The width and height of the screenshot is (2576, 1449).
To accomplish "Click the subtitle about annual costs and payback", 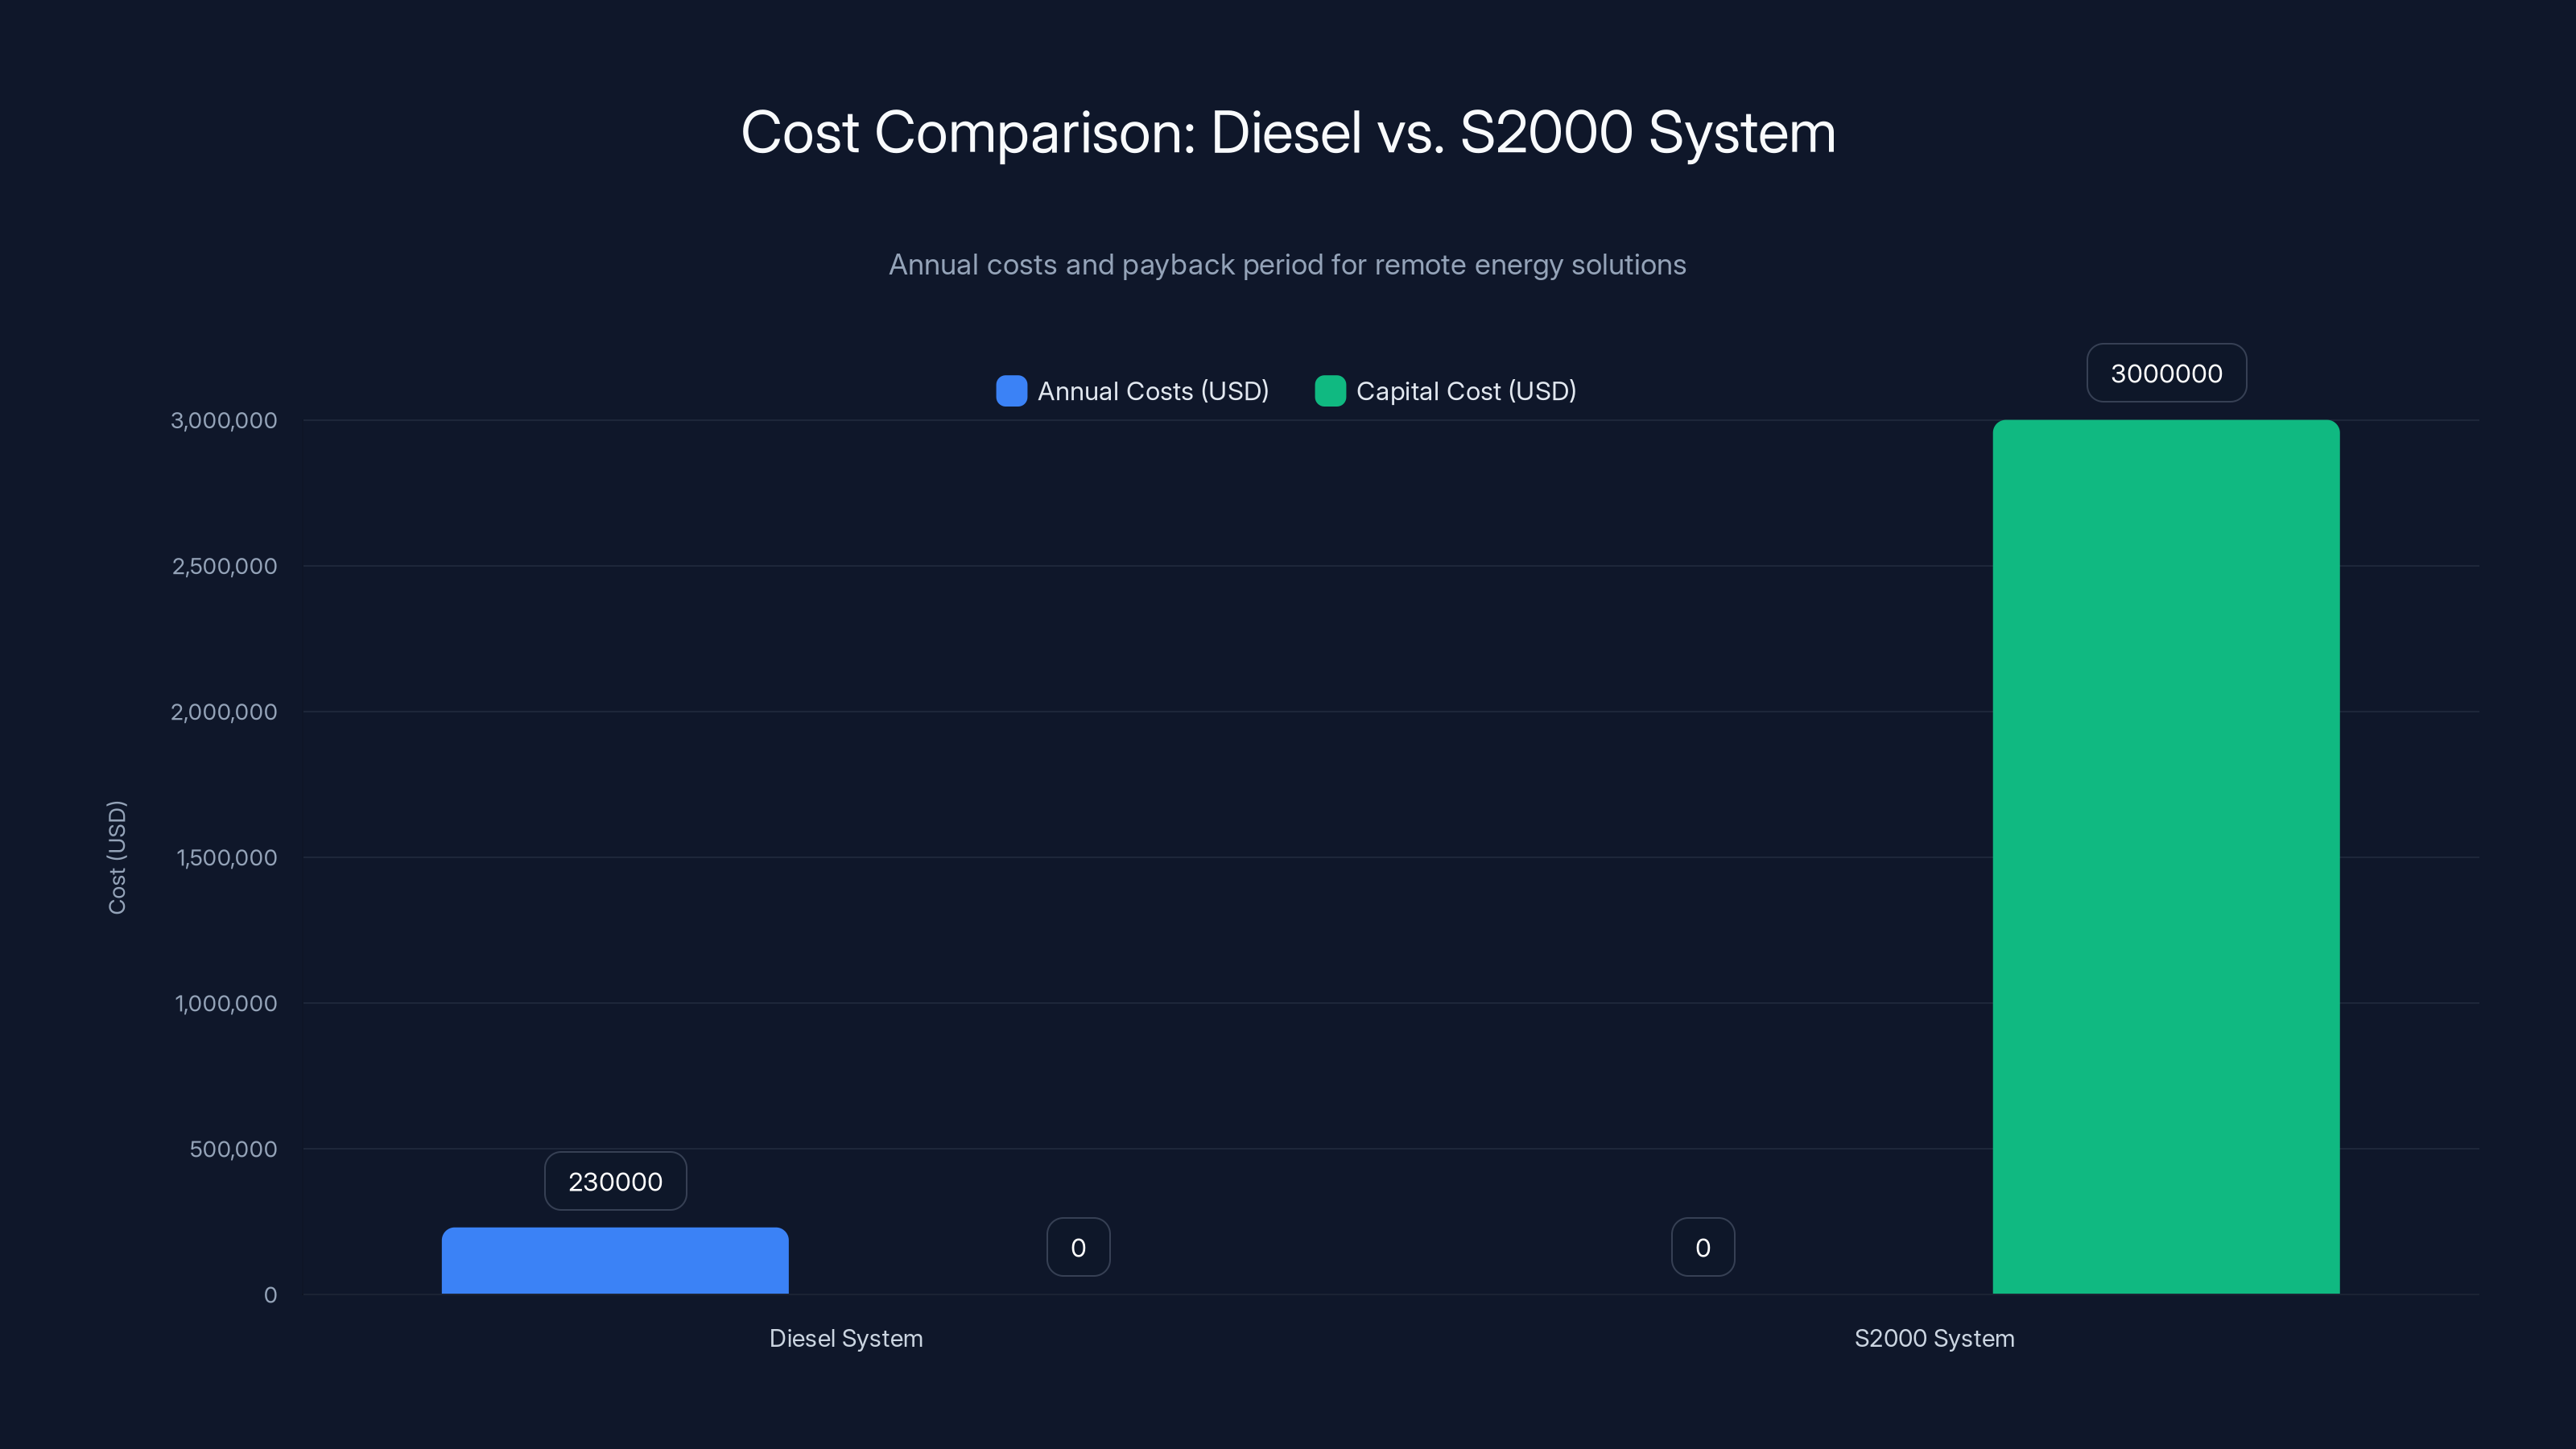I will click(1287, 264).
